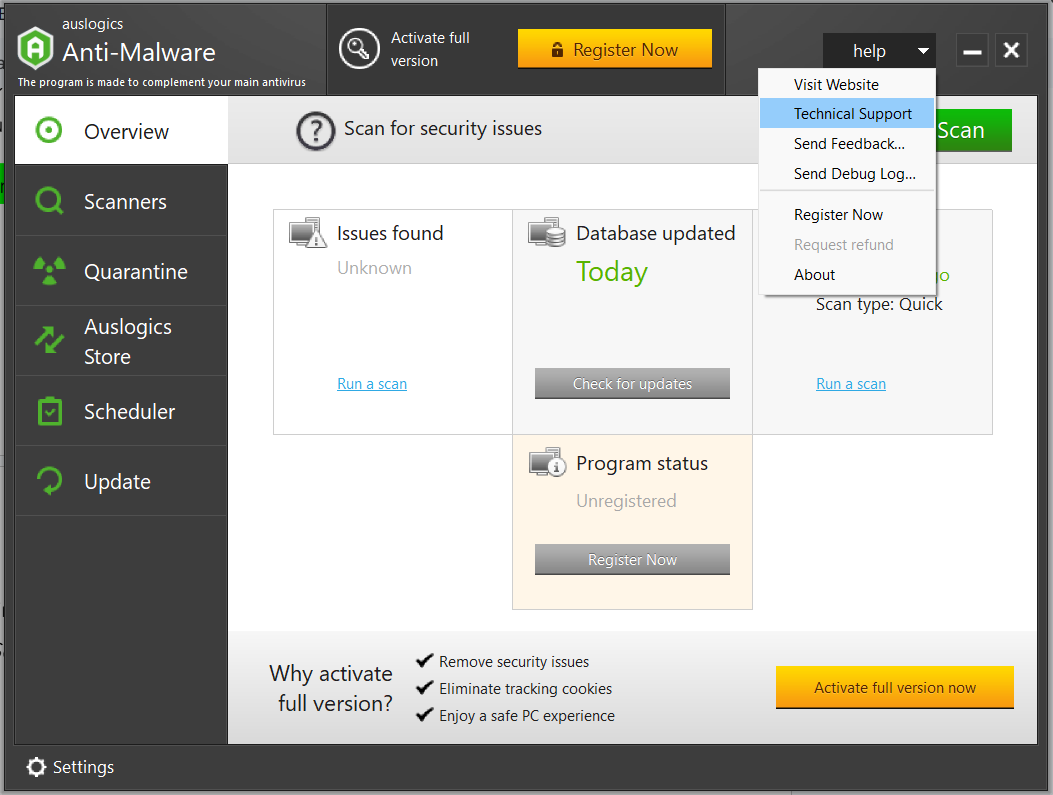Click the Overview target icon
Image resolution: width=1053 pixels, height=795 pixels.
(x=48, y=130)
